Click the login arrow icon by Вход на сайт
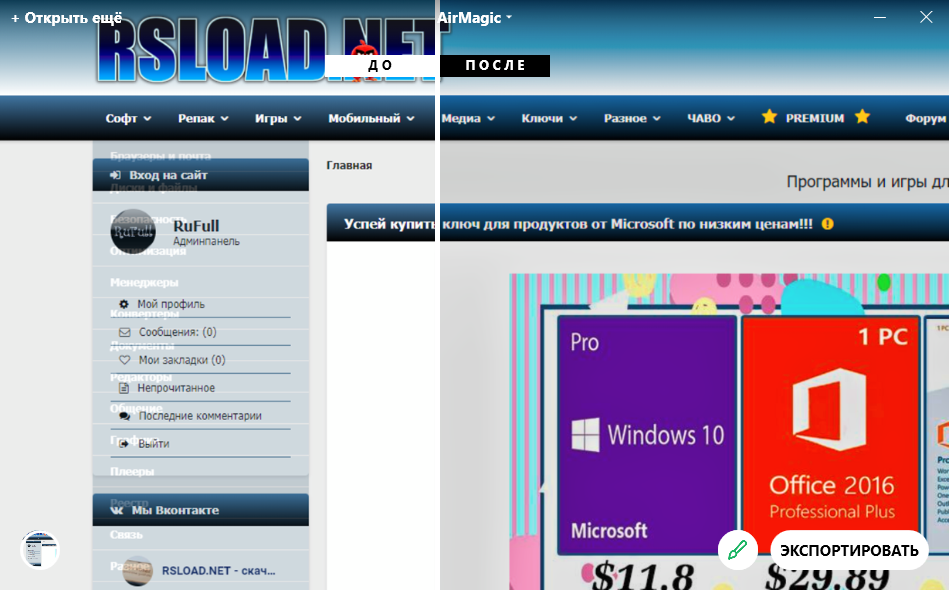 115,175
